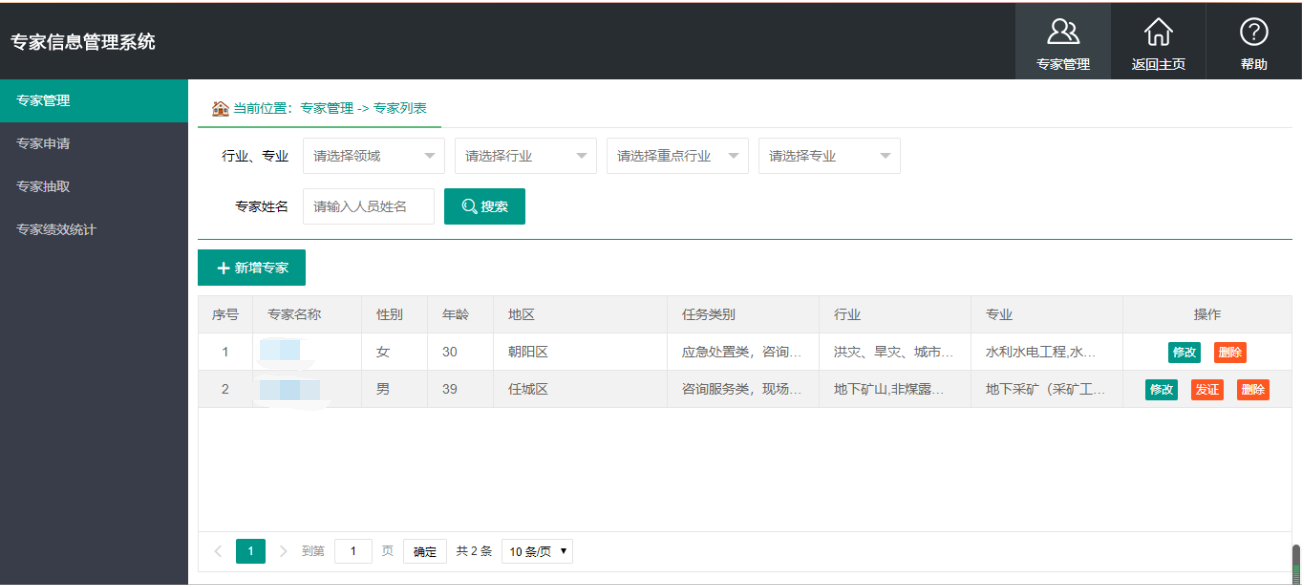Open 专家抽取 from the sidebar menu
The height and width of the screenshot is (587, 1304).
pos(45,186)
